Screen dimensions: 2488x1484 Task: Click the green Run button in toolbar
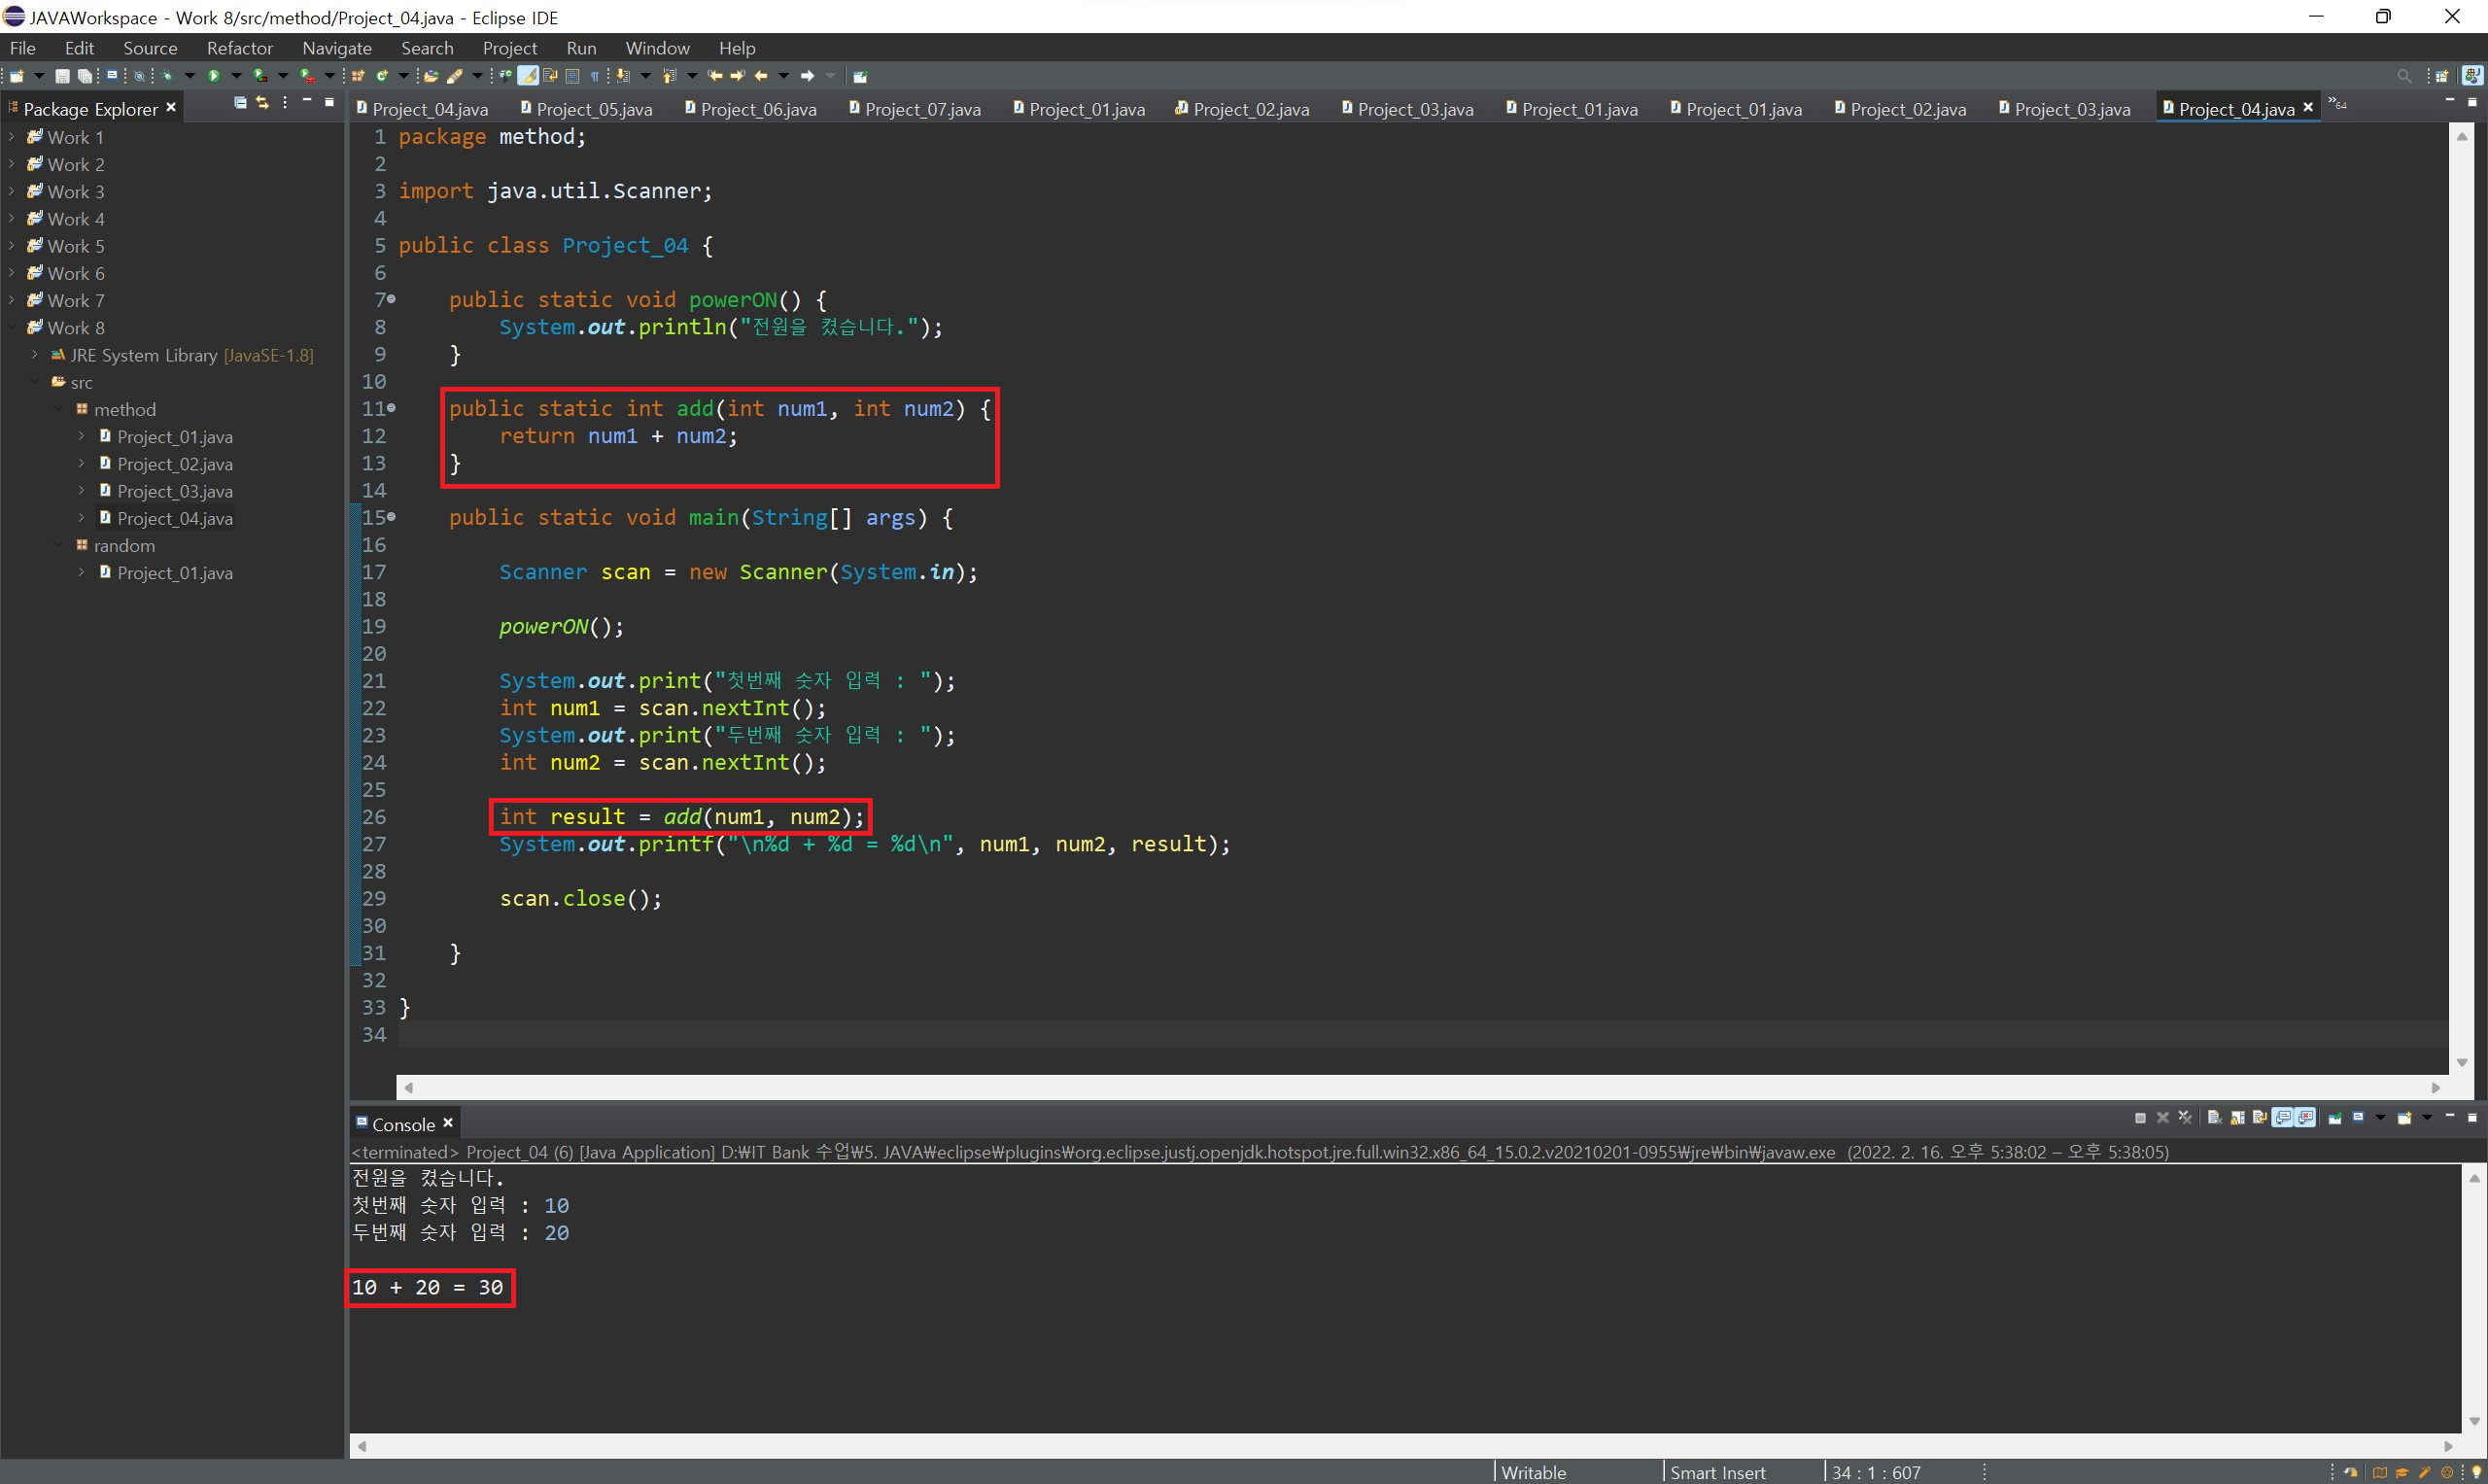point(214,76)
